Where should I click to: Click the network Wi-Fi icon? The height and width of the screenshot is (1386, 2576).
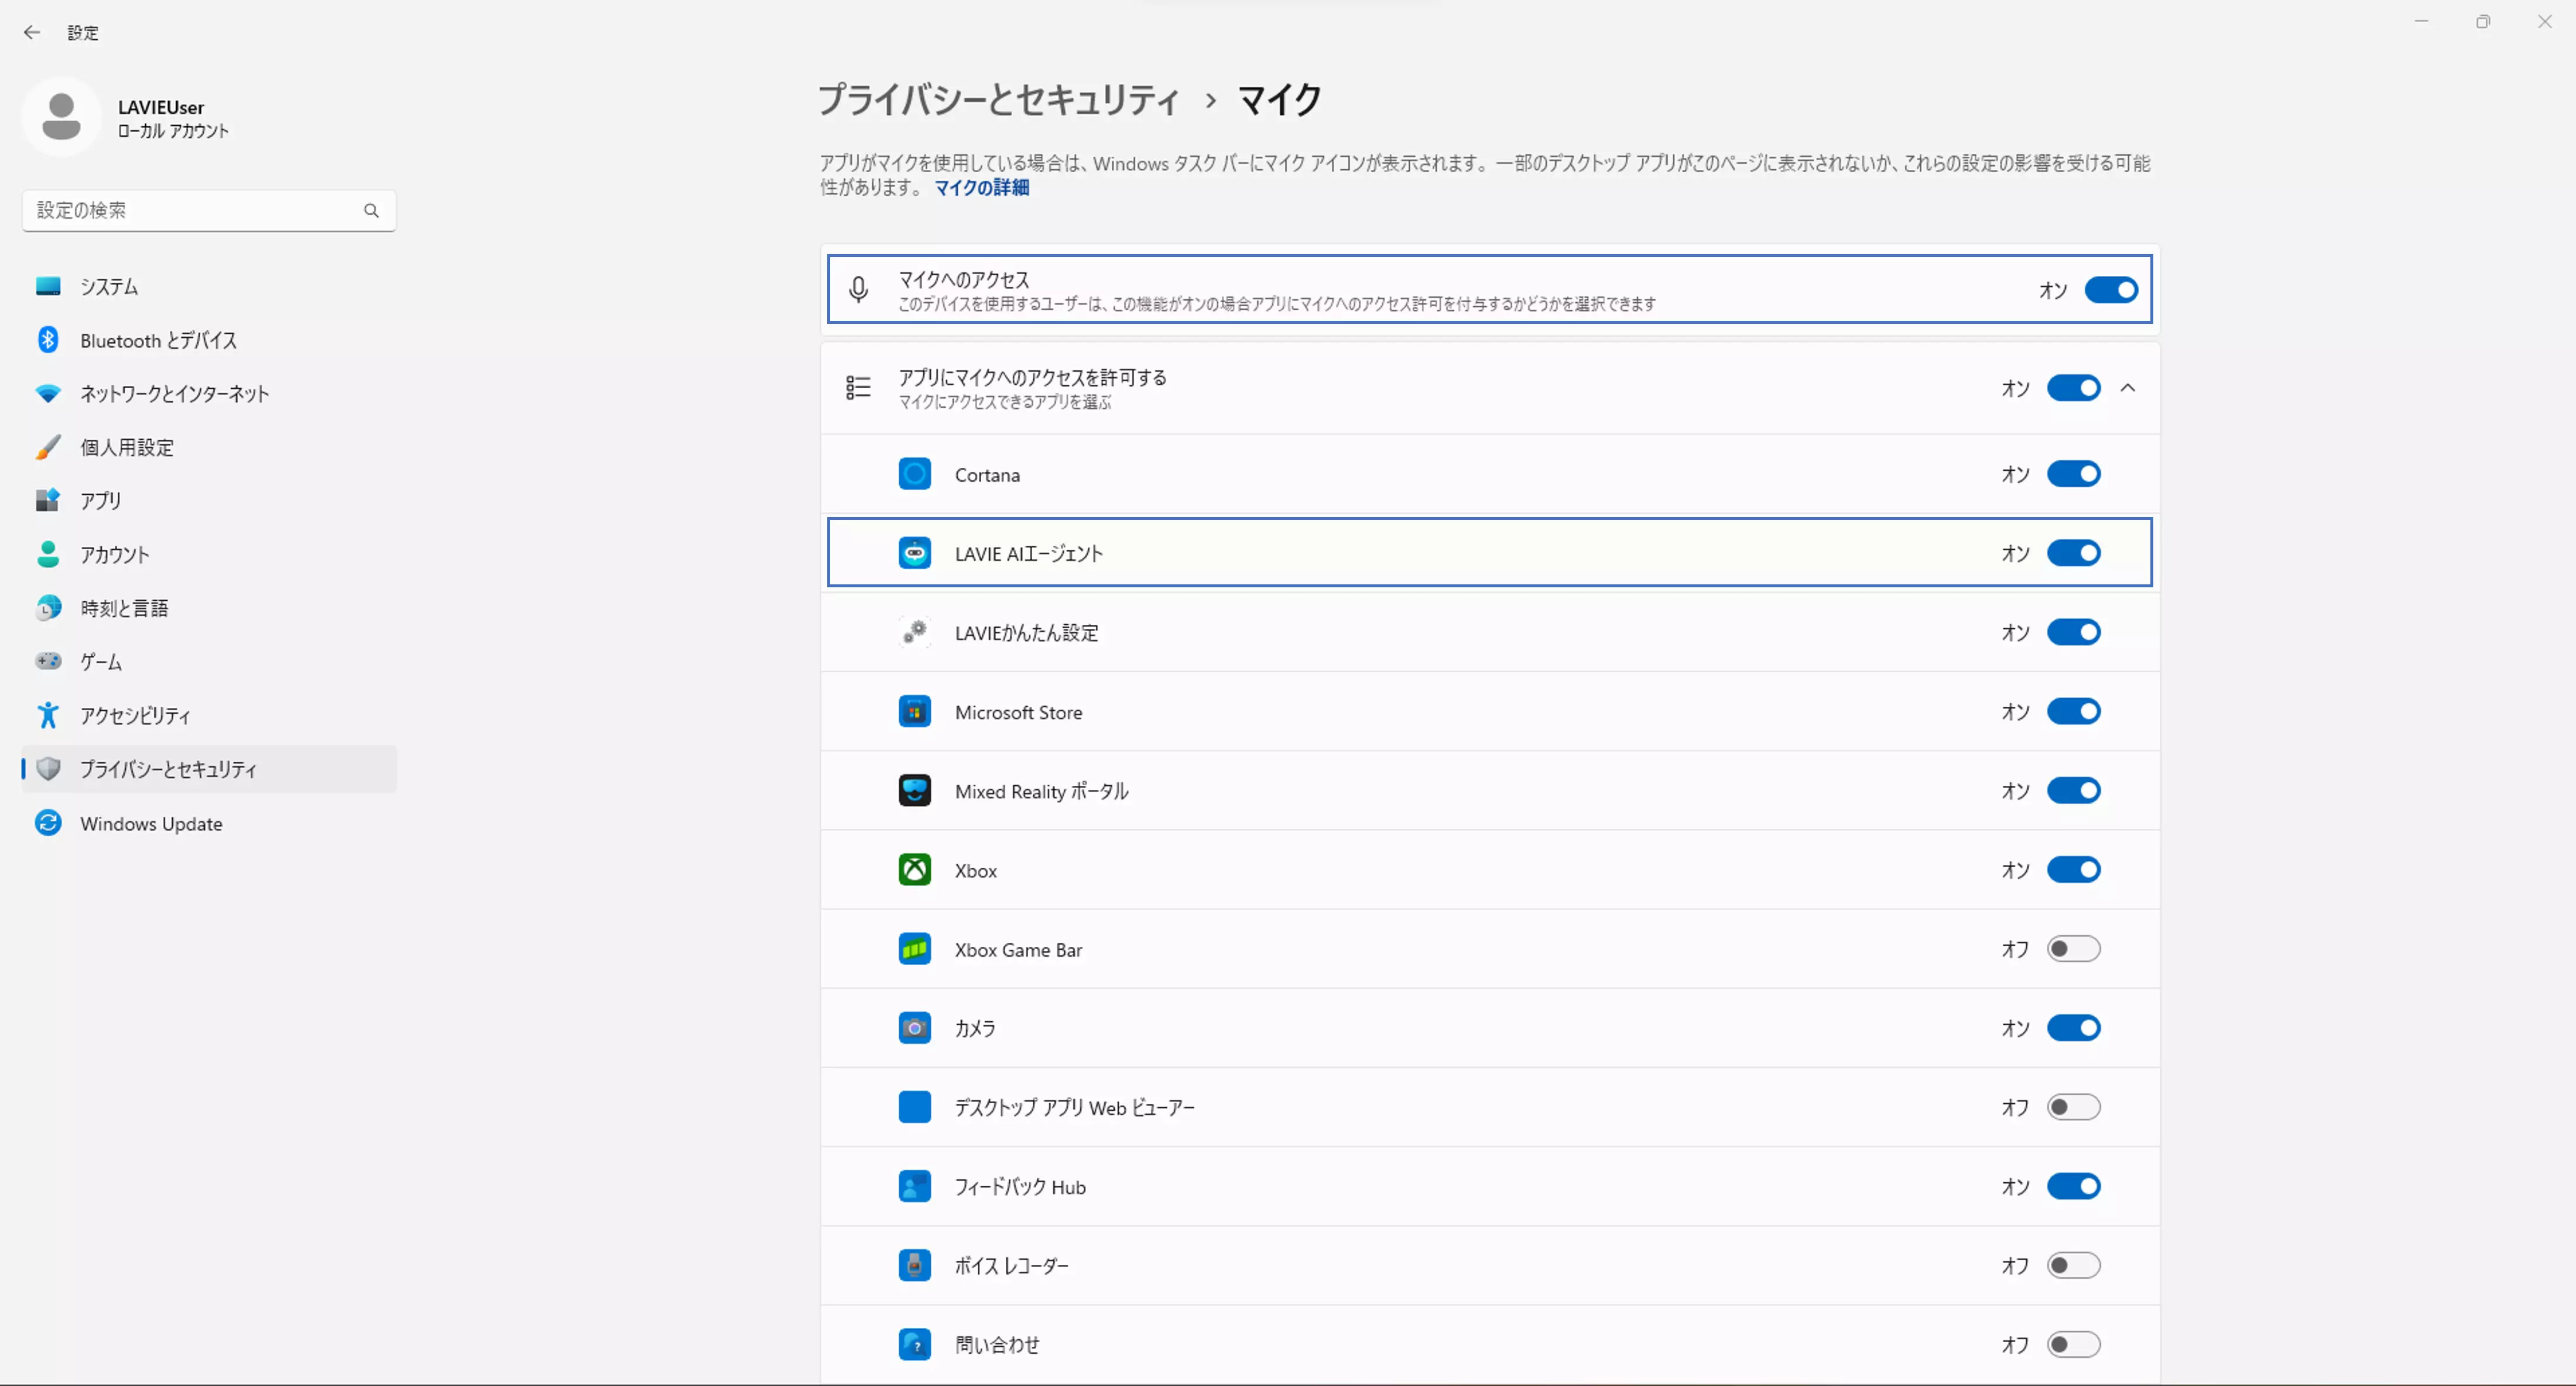[x=48, y=393]
